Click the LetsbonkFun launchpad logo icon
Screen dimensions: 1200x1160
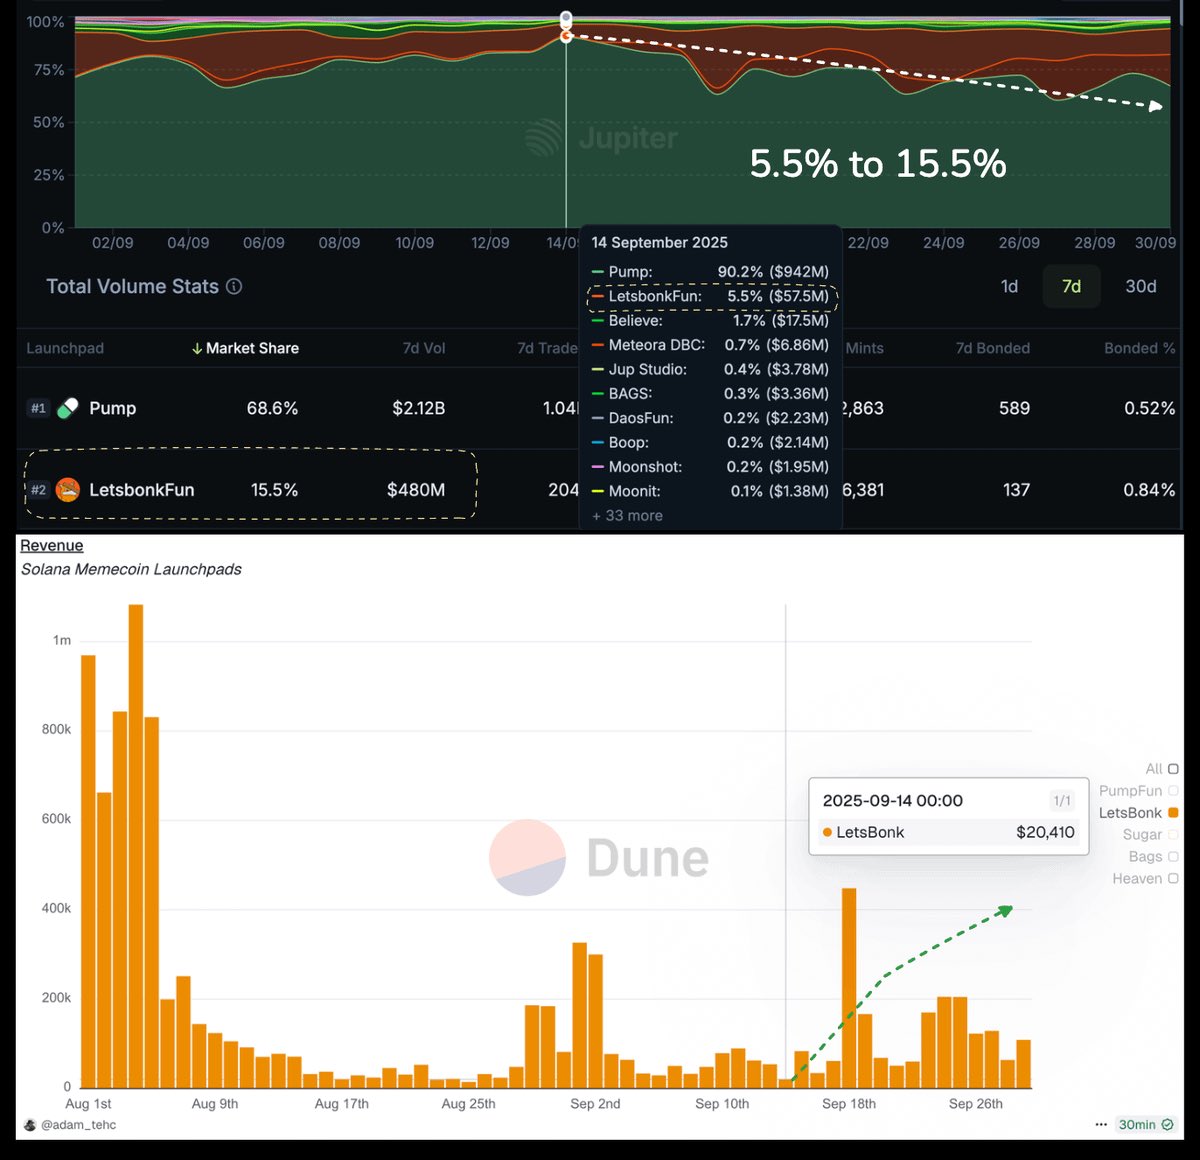coord(68,490)
